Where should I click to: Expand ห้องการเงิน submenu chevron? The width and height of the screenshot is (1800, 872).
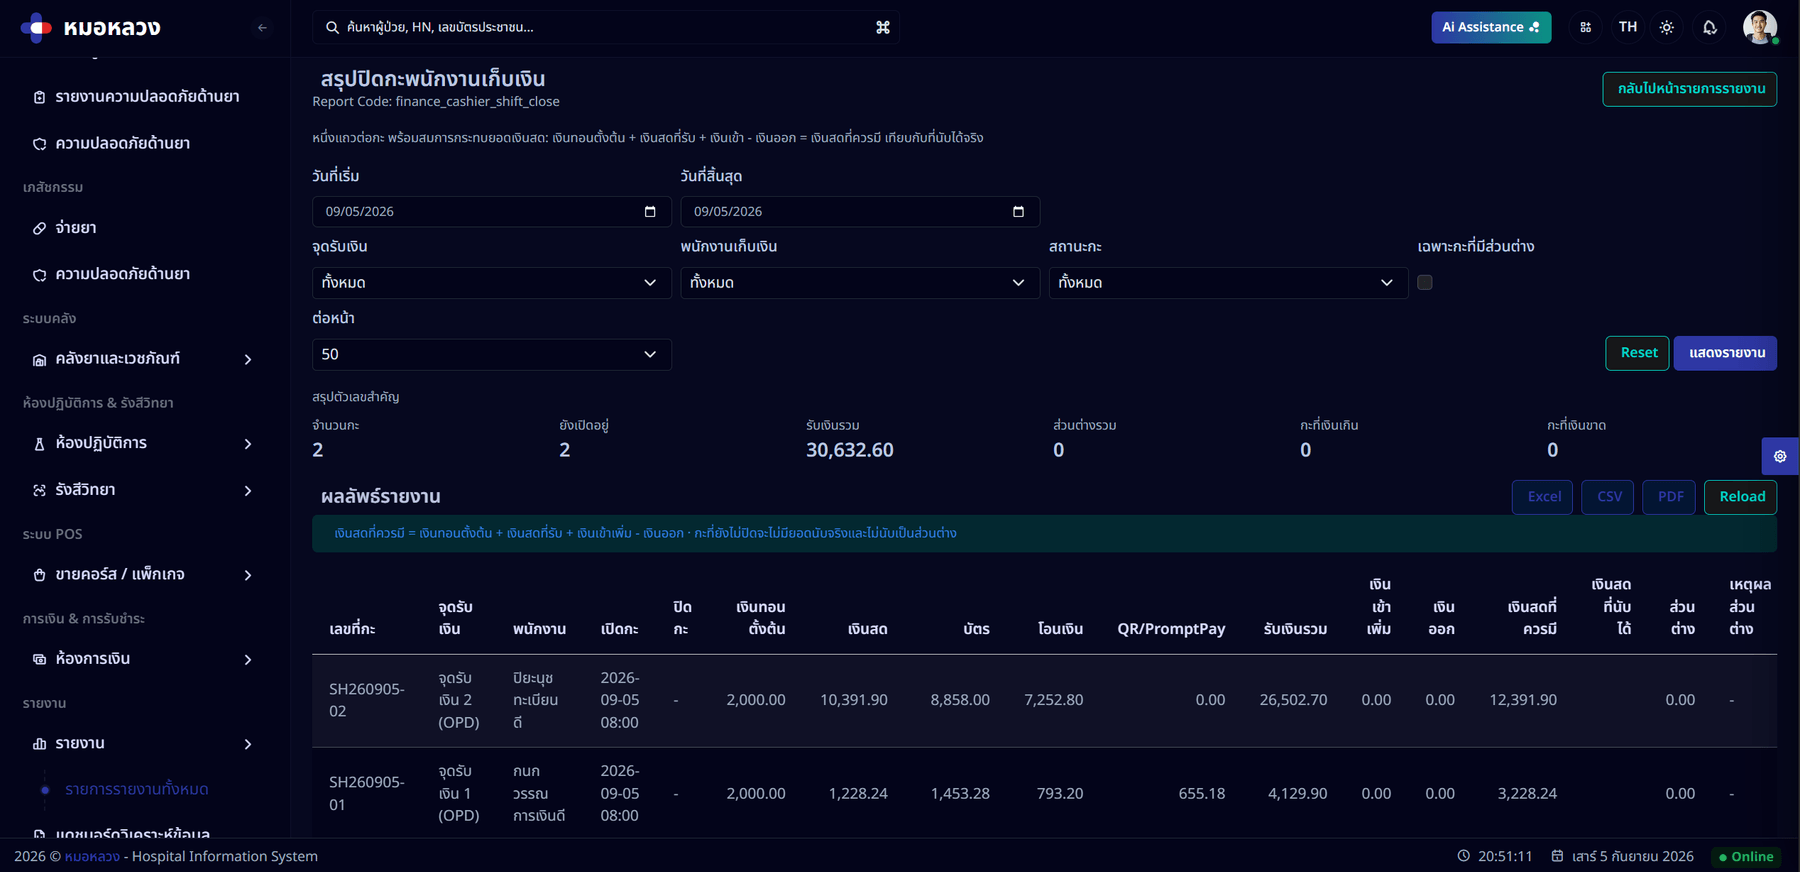[248, 659]
